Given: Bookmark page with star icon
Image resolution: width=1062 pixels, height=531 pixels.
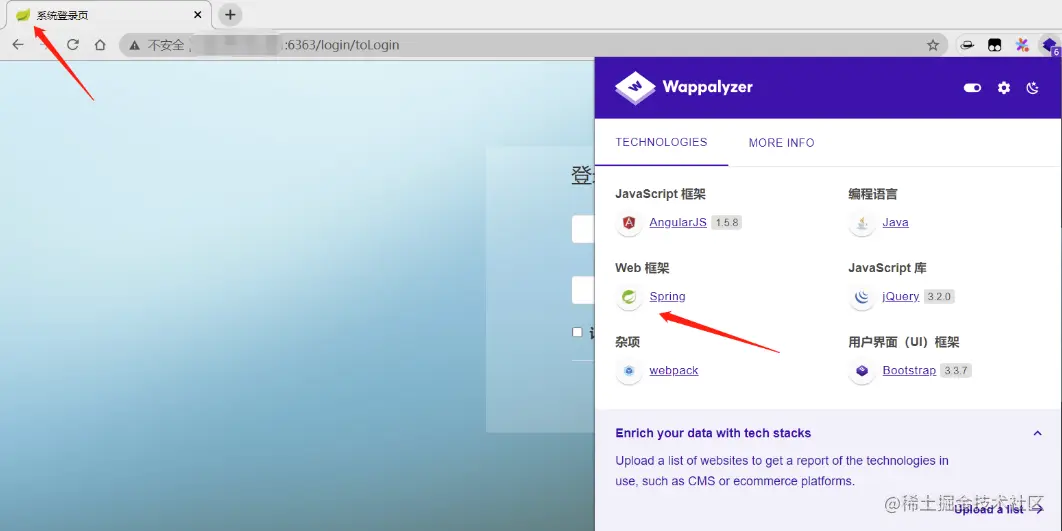Looking at the screenshot, I should pyautogui.click(x=933, y=45).
